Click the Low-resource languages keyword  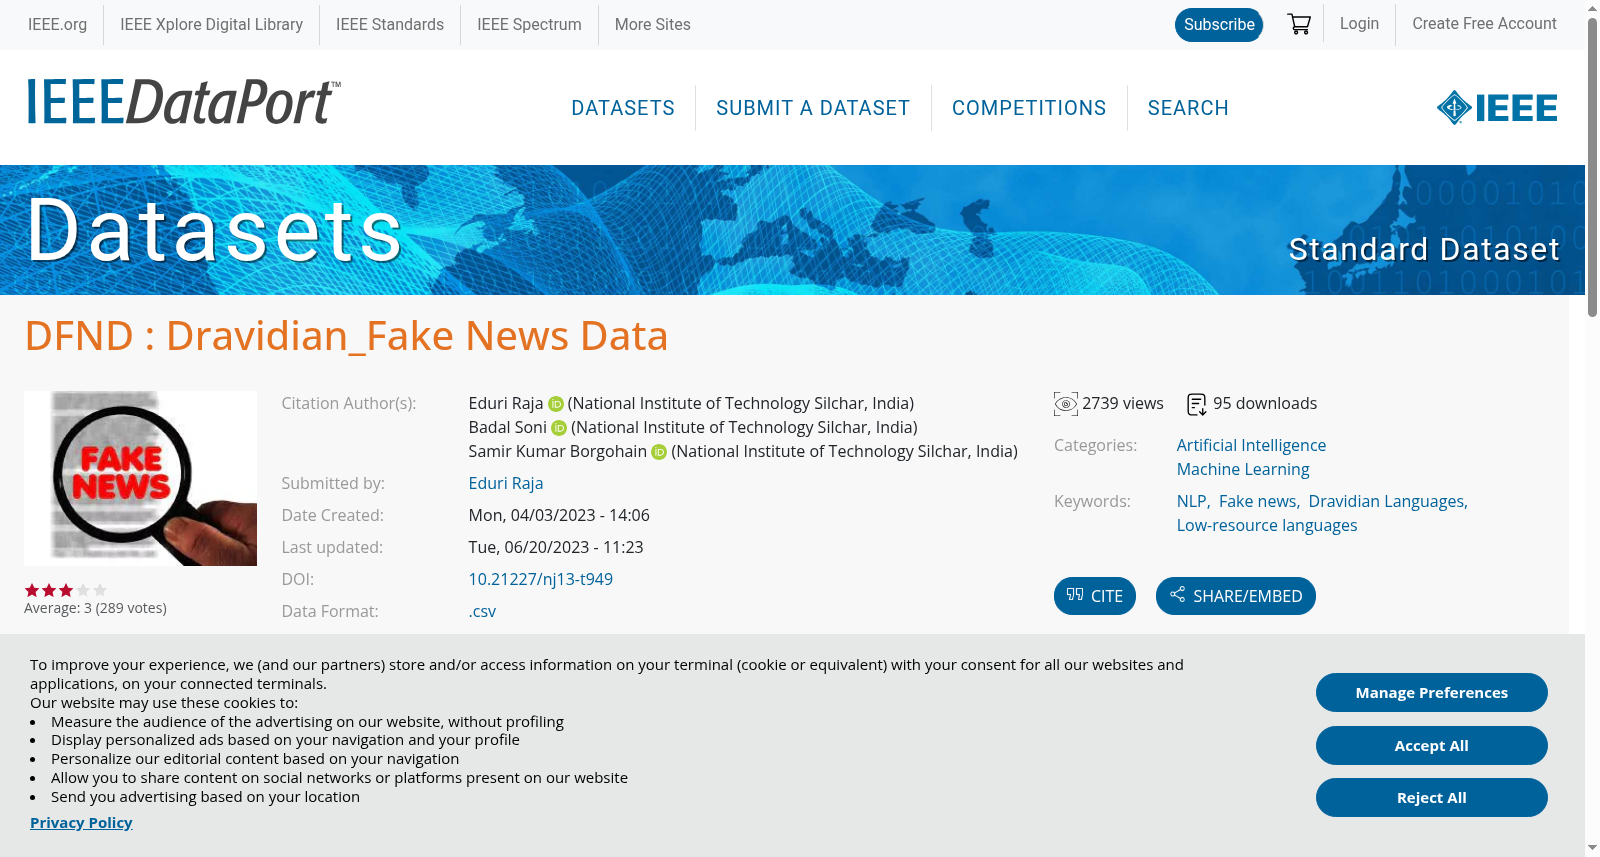tap(1267, 525)
